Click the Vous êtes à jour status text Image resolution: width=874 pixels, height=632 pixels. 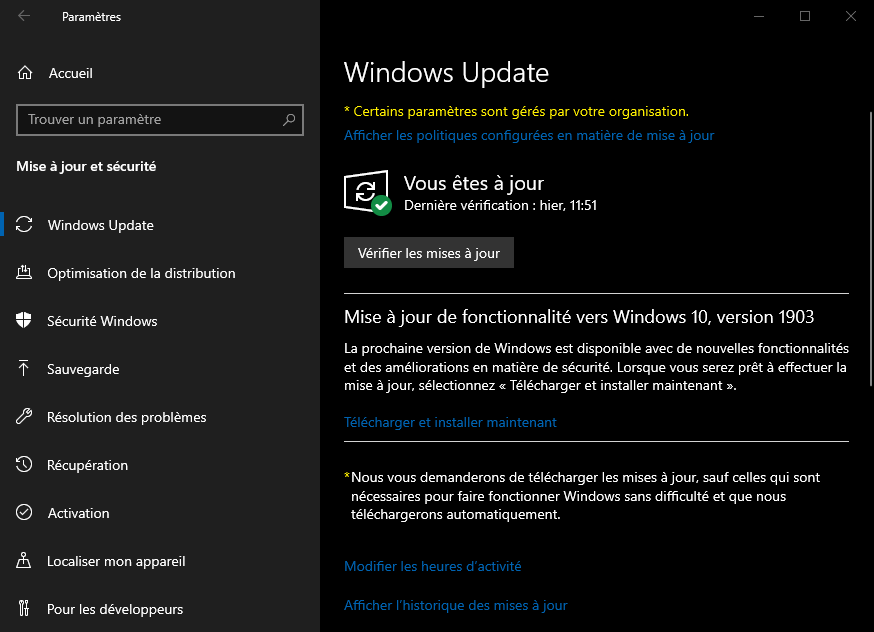coord(474,183)
